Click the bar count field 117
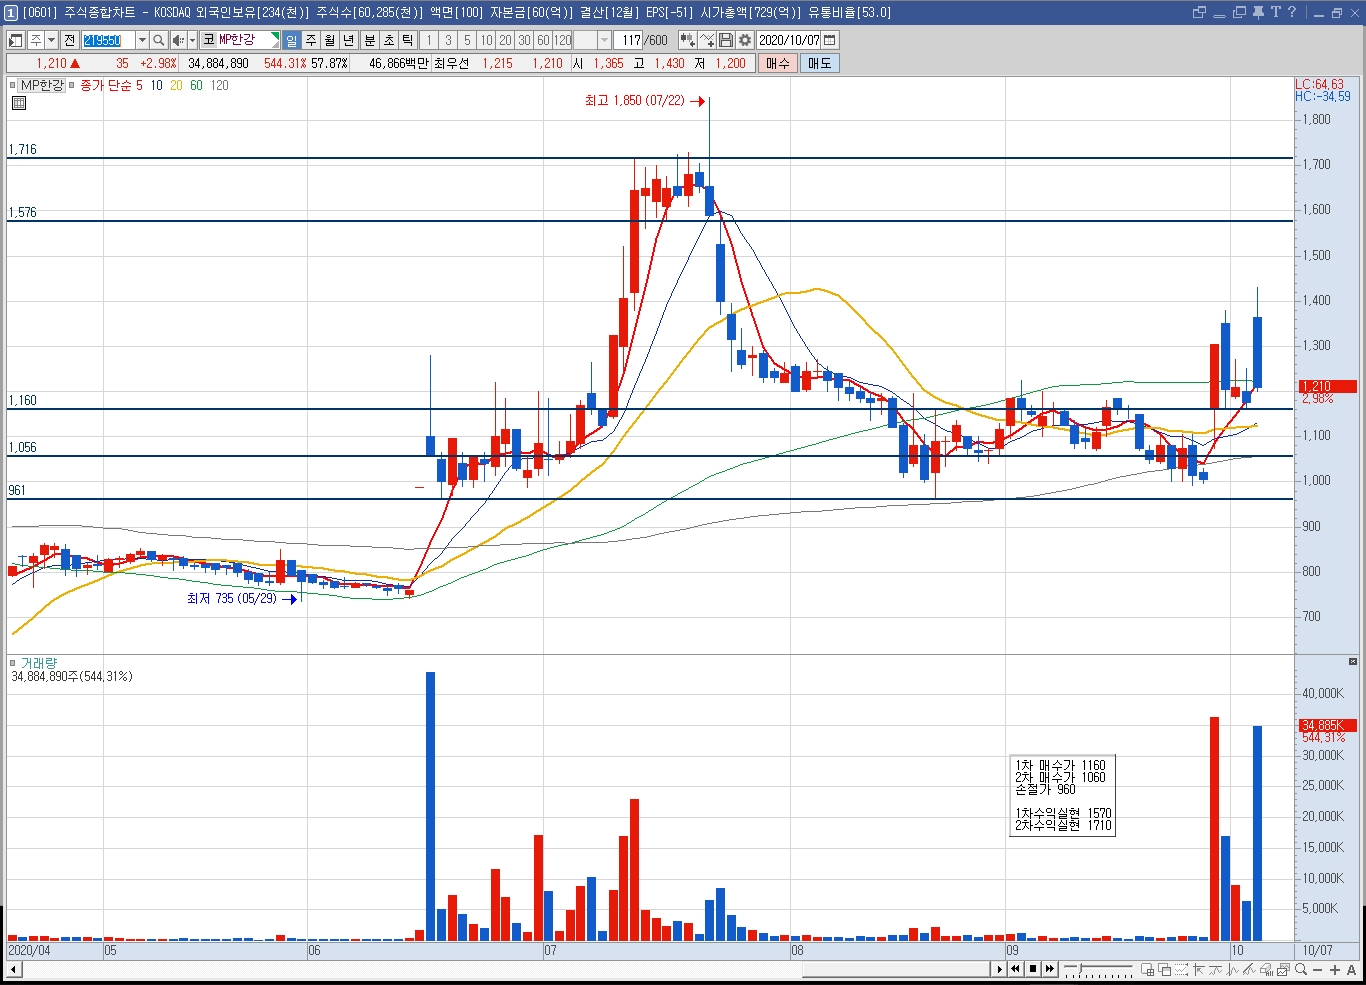 (x=629, y=40)
